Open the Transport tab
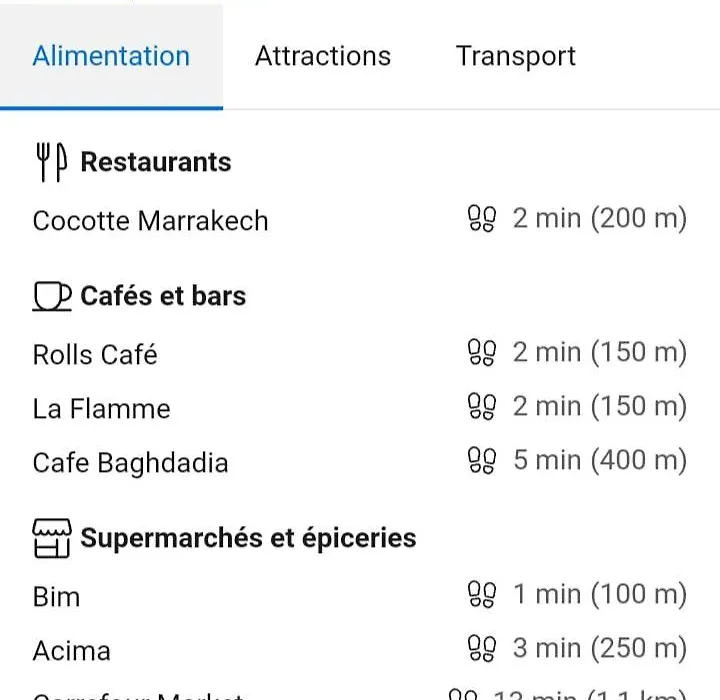This screenshot has width=720, height=700. pos(516,56)
